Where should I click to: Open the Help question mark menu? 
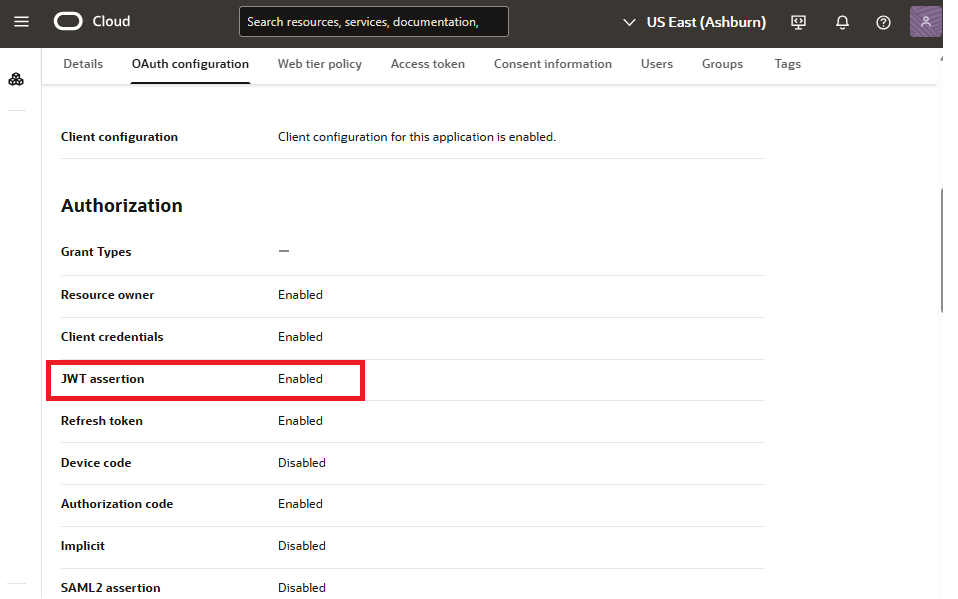[x=883, y=22]
